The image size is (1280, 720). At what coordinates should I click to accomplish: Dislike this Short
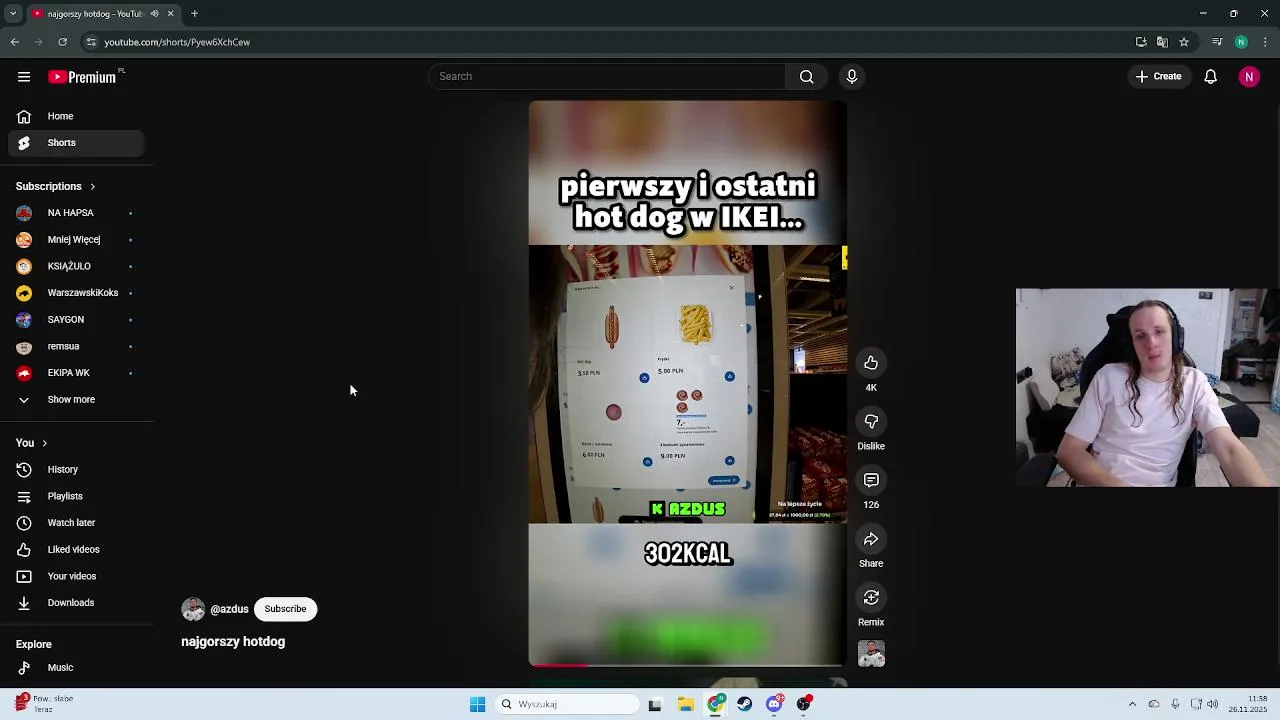pyautogui.click(x=871, y=422)
